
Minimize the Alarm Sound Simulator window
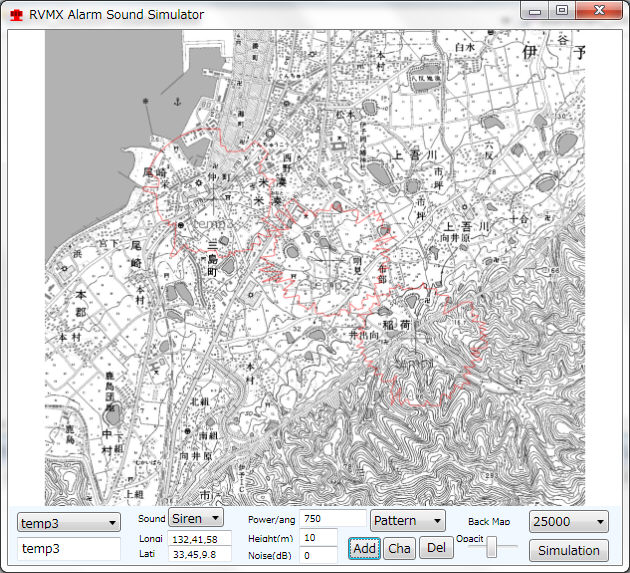pos(537,11)
